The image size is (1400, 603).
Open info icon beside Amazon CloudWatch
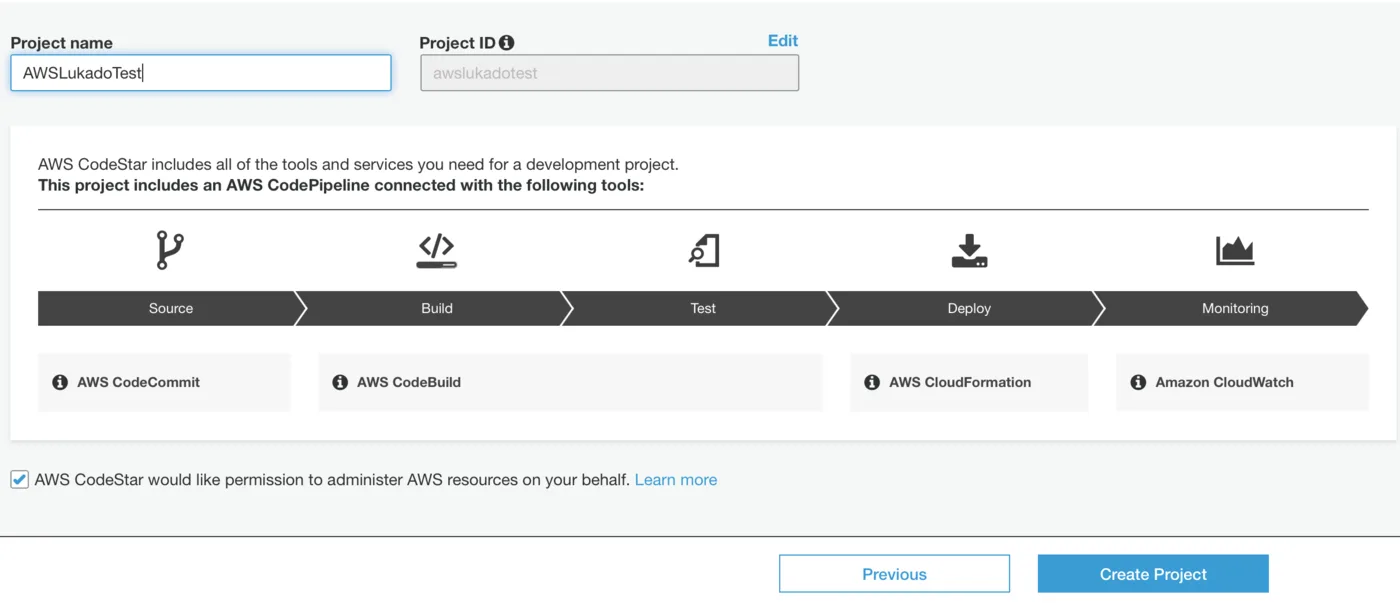(x=1138, y=382)
